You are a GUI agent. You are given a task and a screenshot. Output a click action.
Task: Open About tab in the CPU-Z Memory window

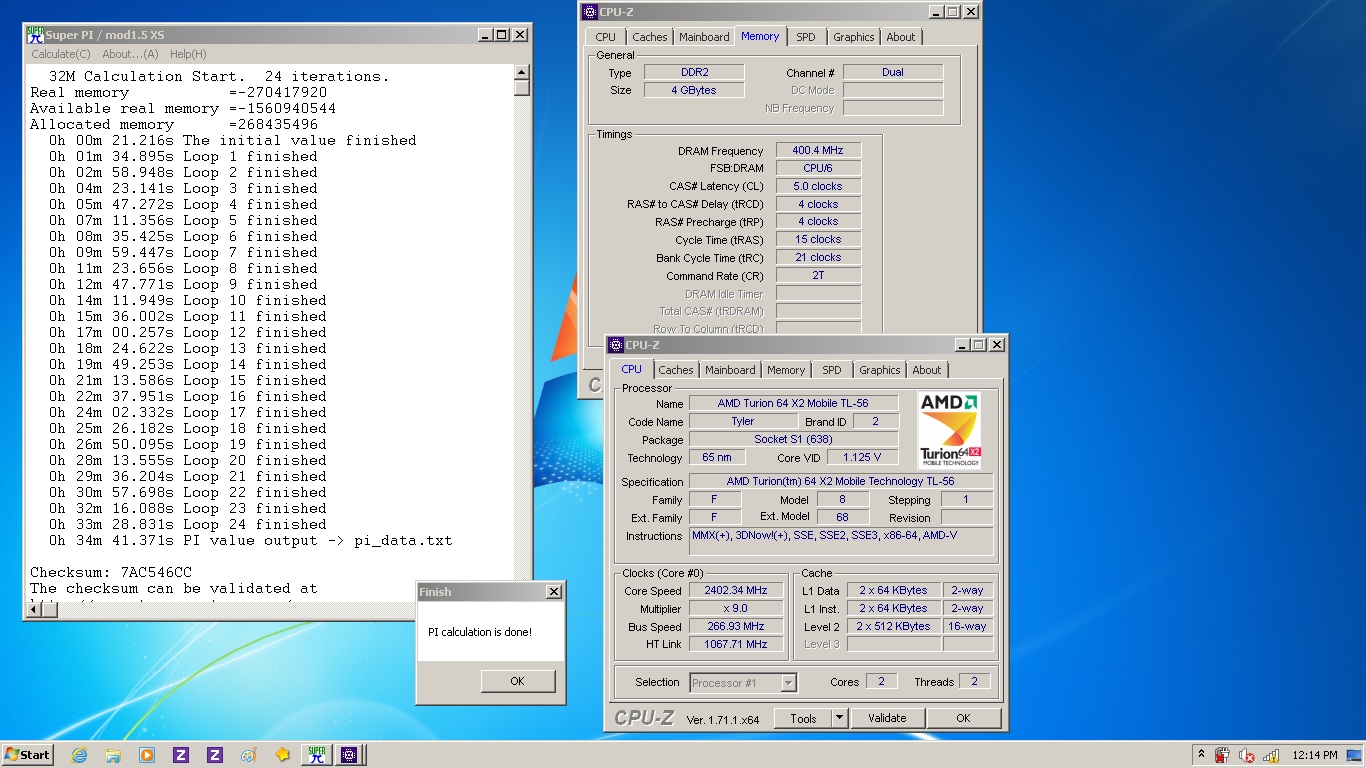tap(901, 37)
